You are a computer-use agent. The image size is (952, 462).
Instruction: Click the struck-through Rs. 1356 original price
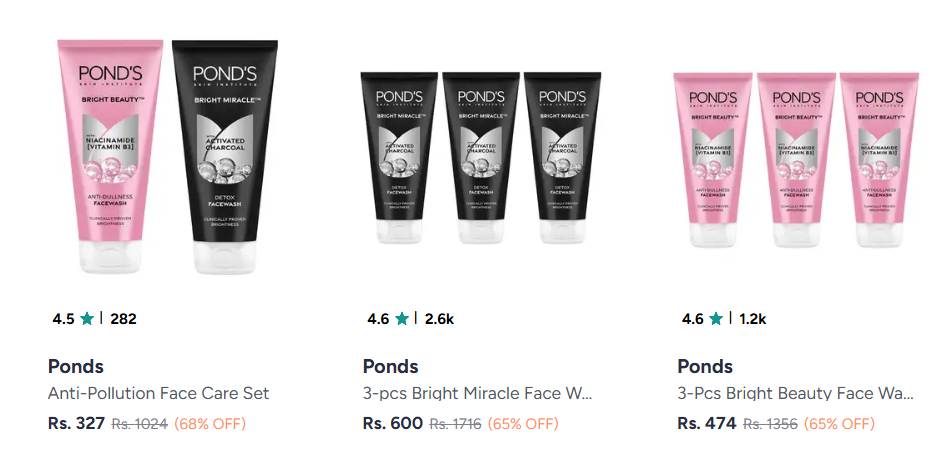click(x=770, y=424)
